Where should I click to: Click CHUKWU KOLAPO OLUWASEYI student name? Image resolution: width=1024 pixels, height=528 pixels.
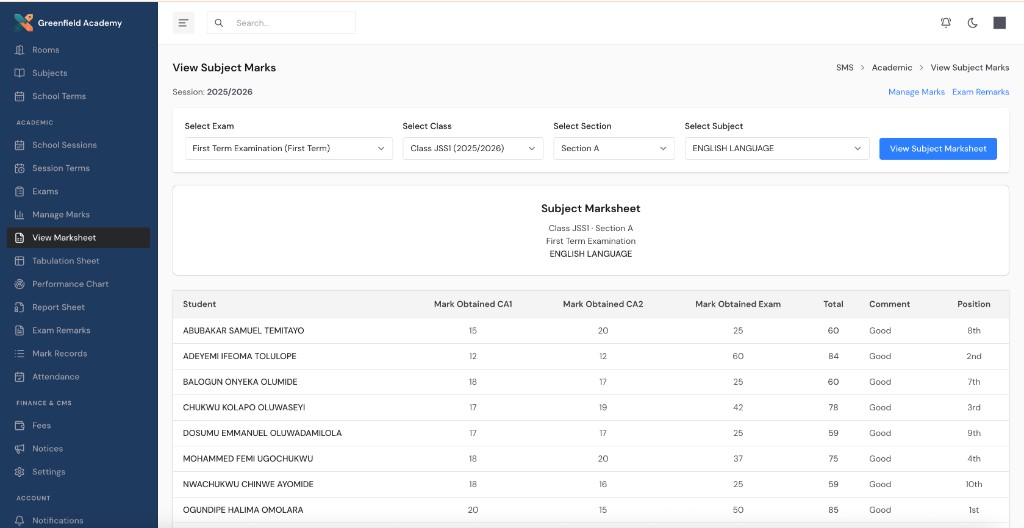point(244,407)
